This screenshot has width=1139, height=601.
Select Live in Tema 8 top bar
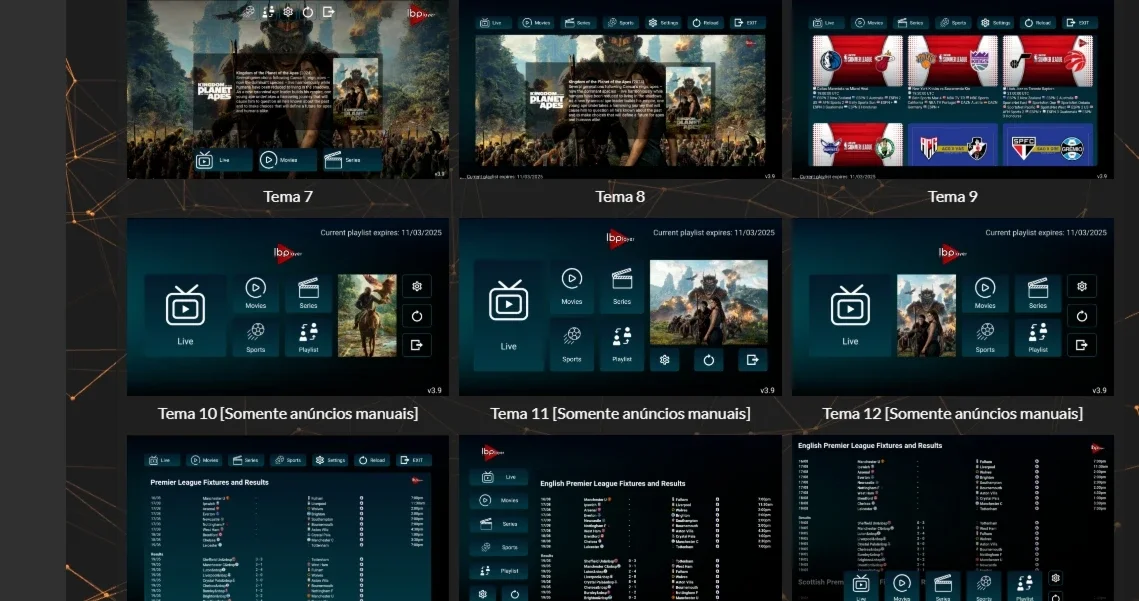point(491,23)
